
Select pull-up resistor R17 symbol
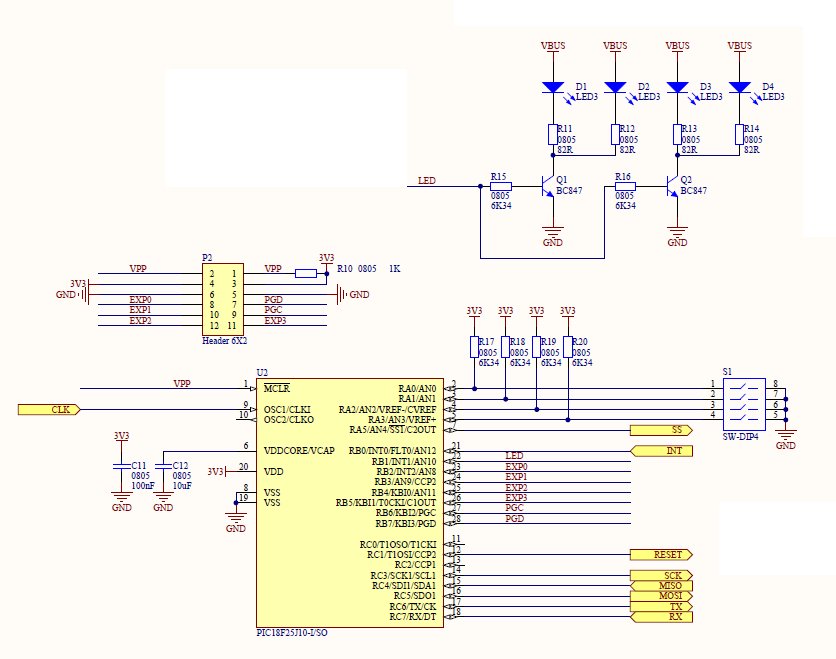[475, 347]
